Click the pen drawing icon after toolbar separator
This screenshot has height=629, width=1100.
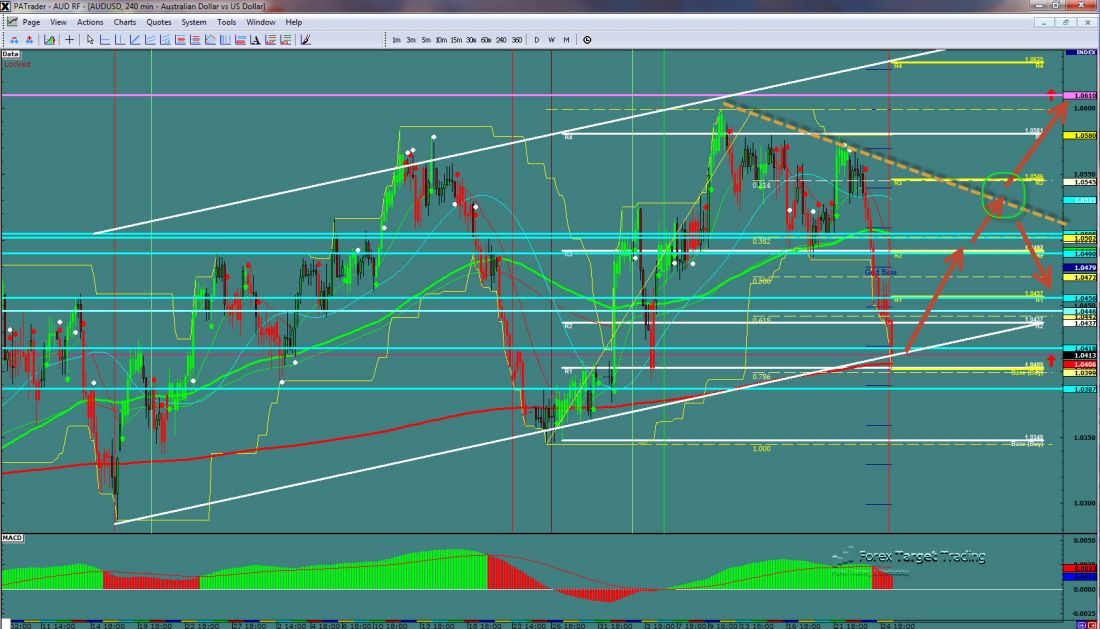tap(305, 40)
